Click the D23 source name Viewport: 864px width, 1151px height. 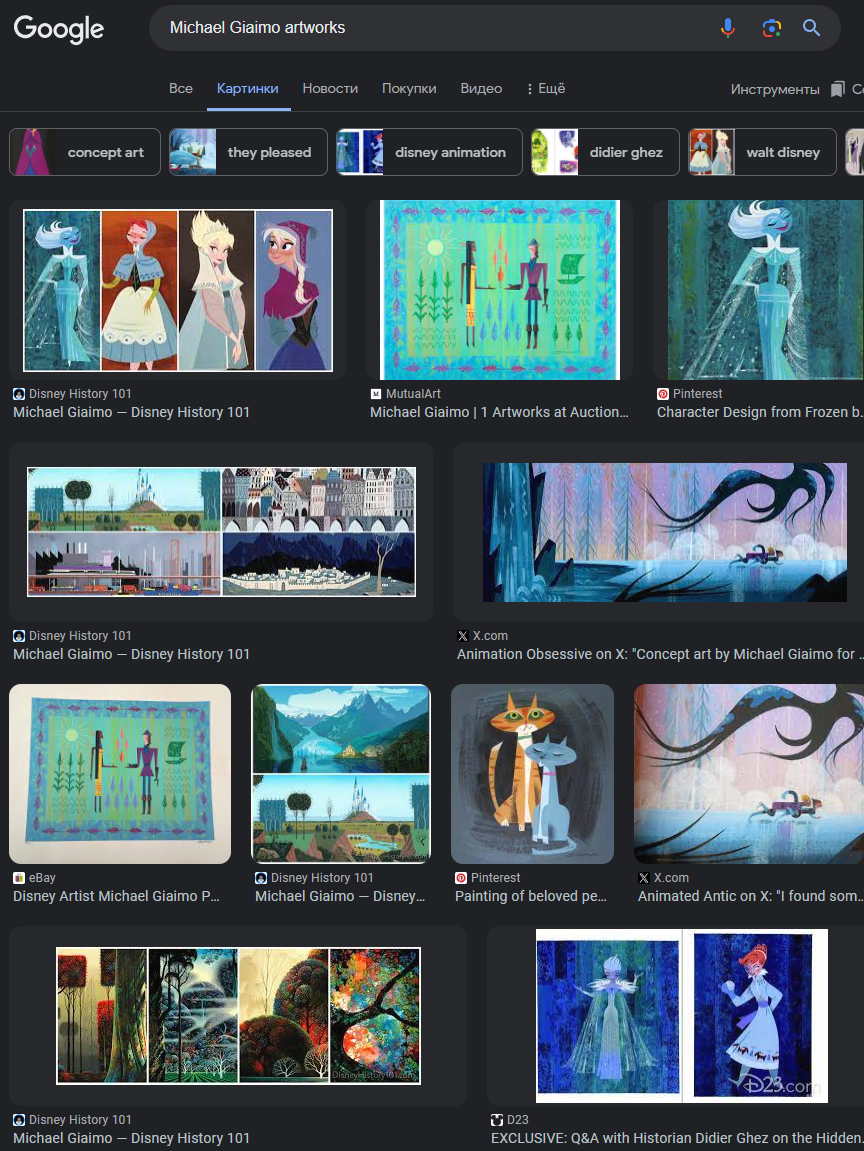(x=518, y=1120)
